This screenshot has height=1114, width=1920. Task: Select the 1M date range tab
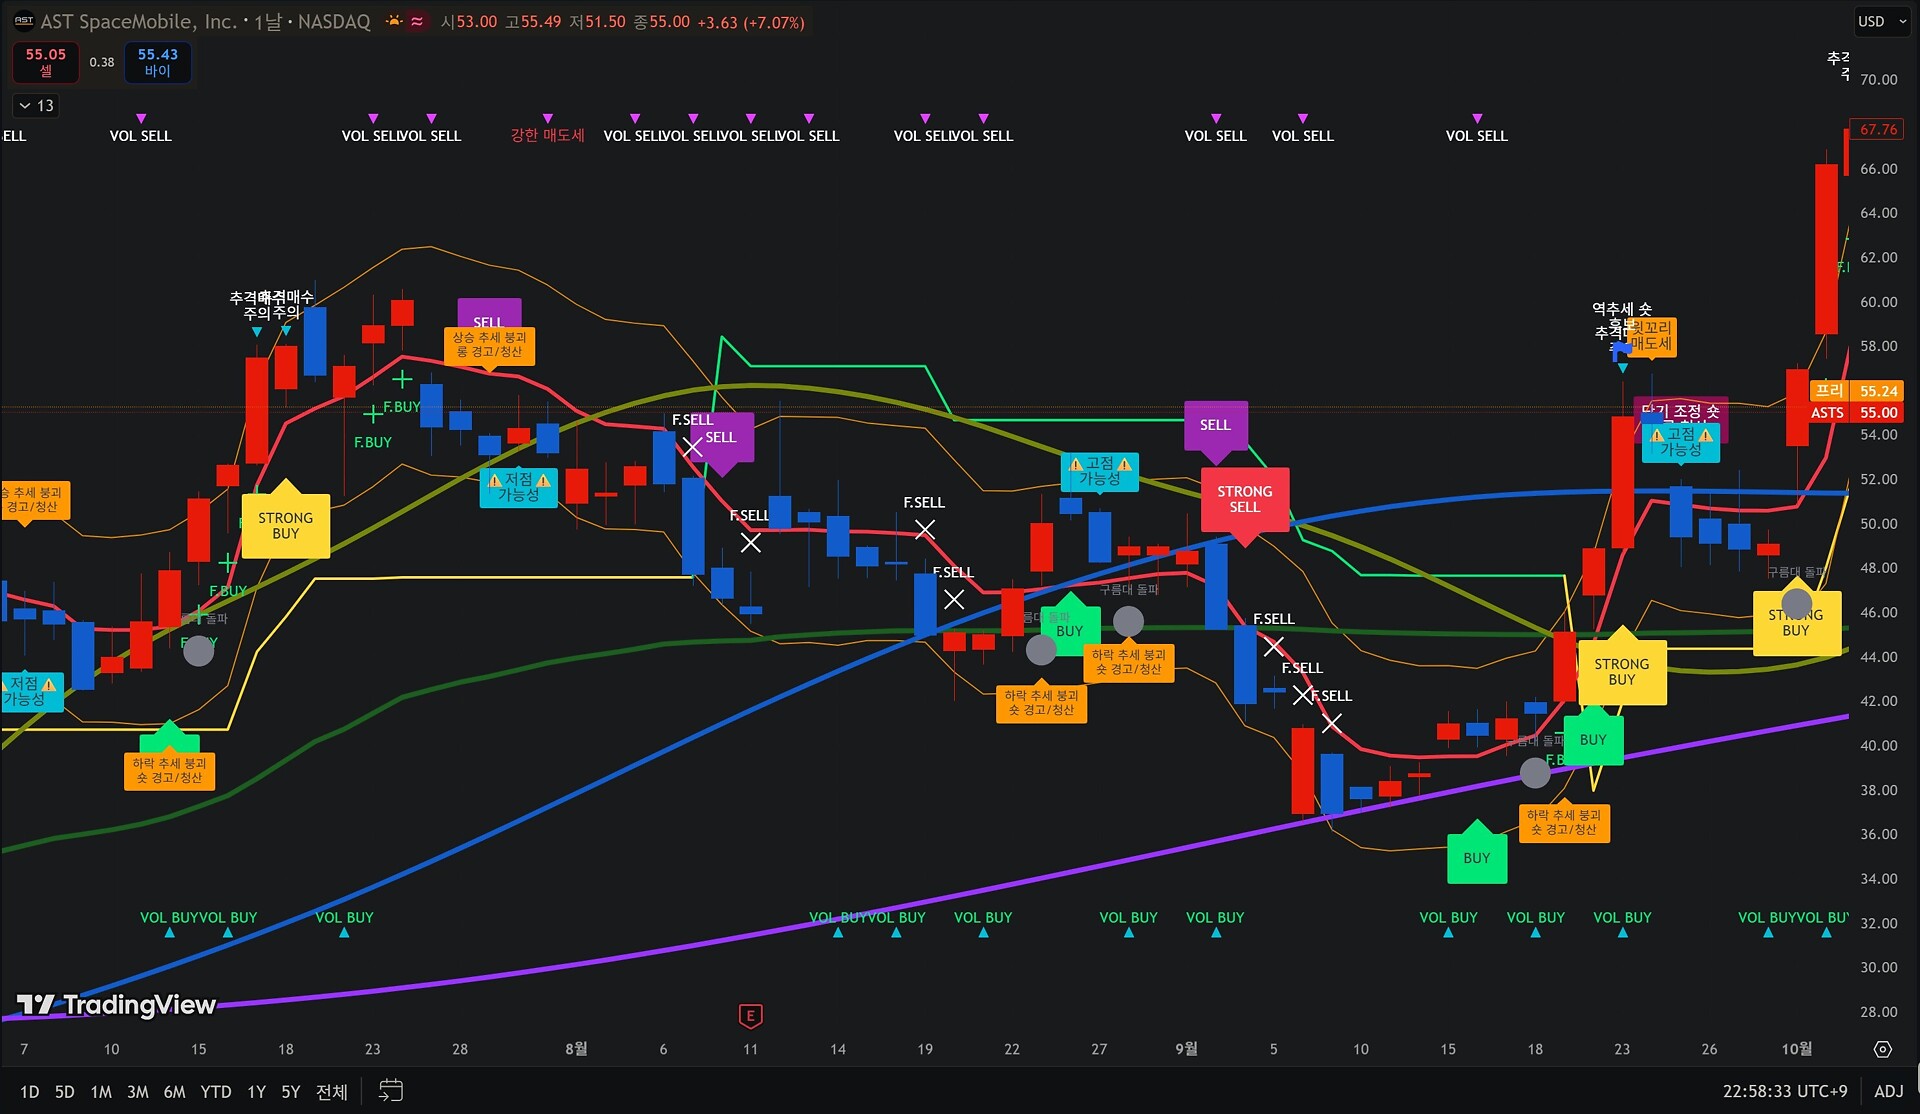pos(101,1092)
